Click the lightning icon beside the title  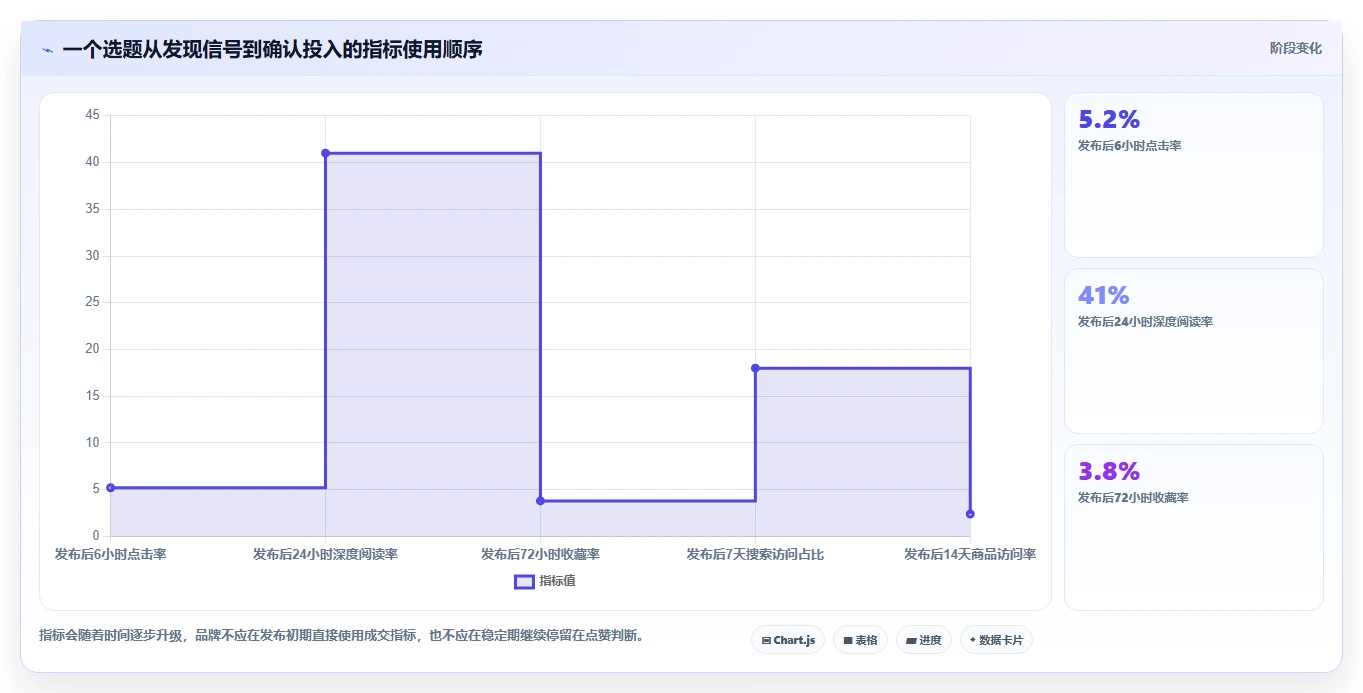47,49
